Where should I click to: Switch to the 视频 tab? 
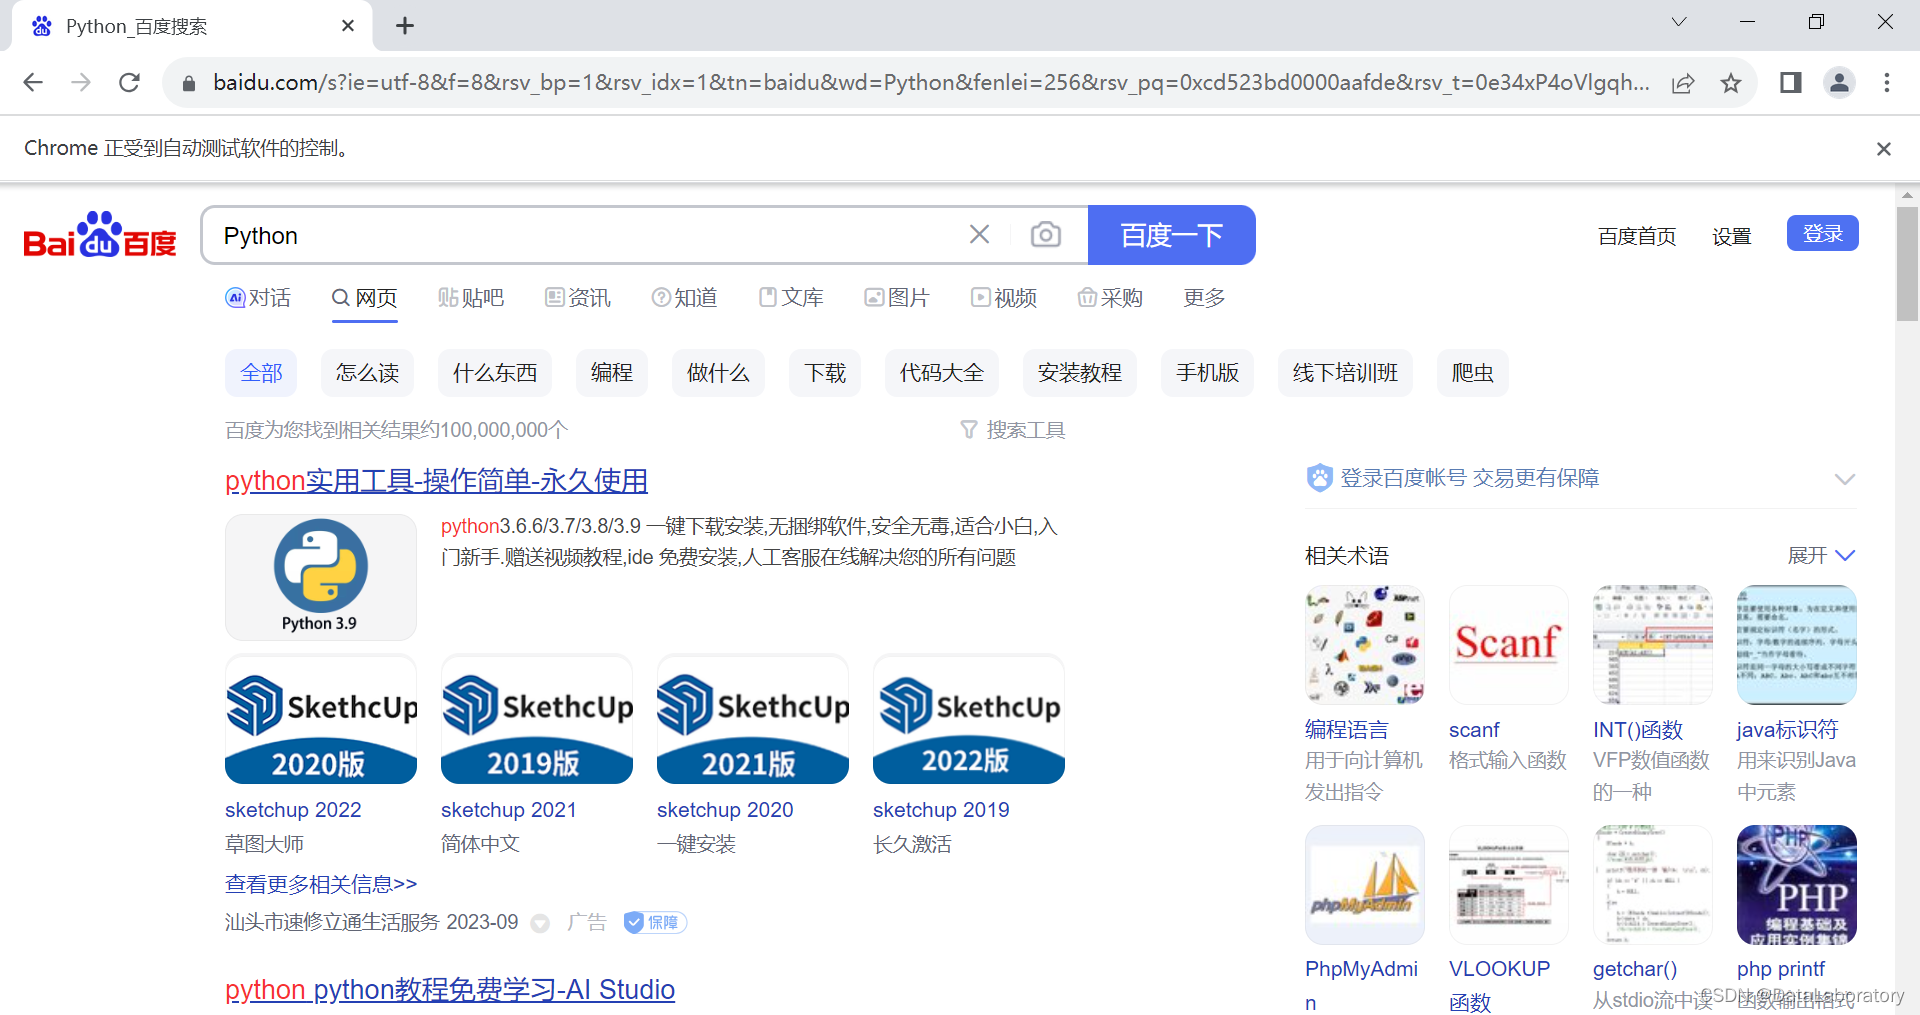(1004, 298)
